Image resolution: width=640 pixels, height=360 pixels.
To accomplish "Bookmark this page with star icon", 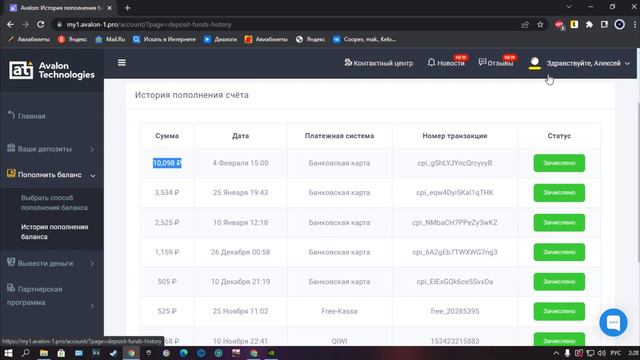I will (540, 24).
